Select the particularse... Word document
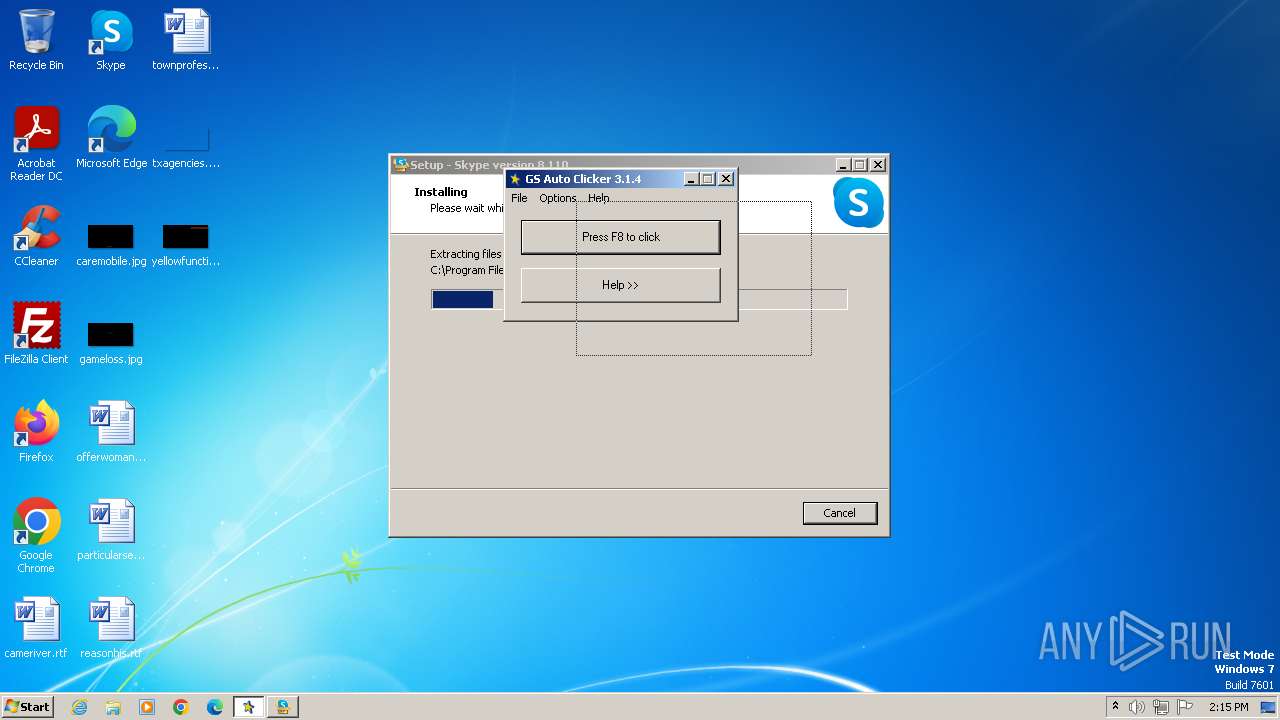The width and height of the screenshot is (1280, 720). click(111, 530)
